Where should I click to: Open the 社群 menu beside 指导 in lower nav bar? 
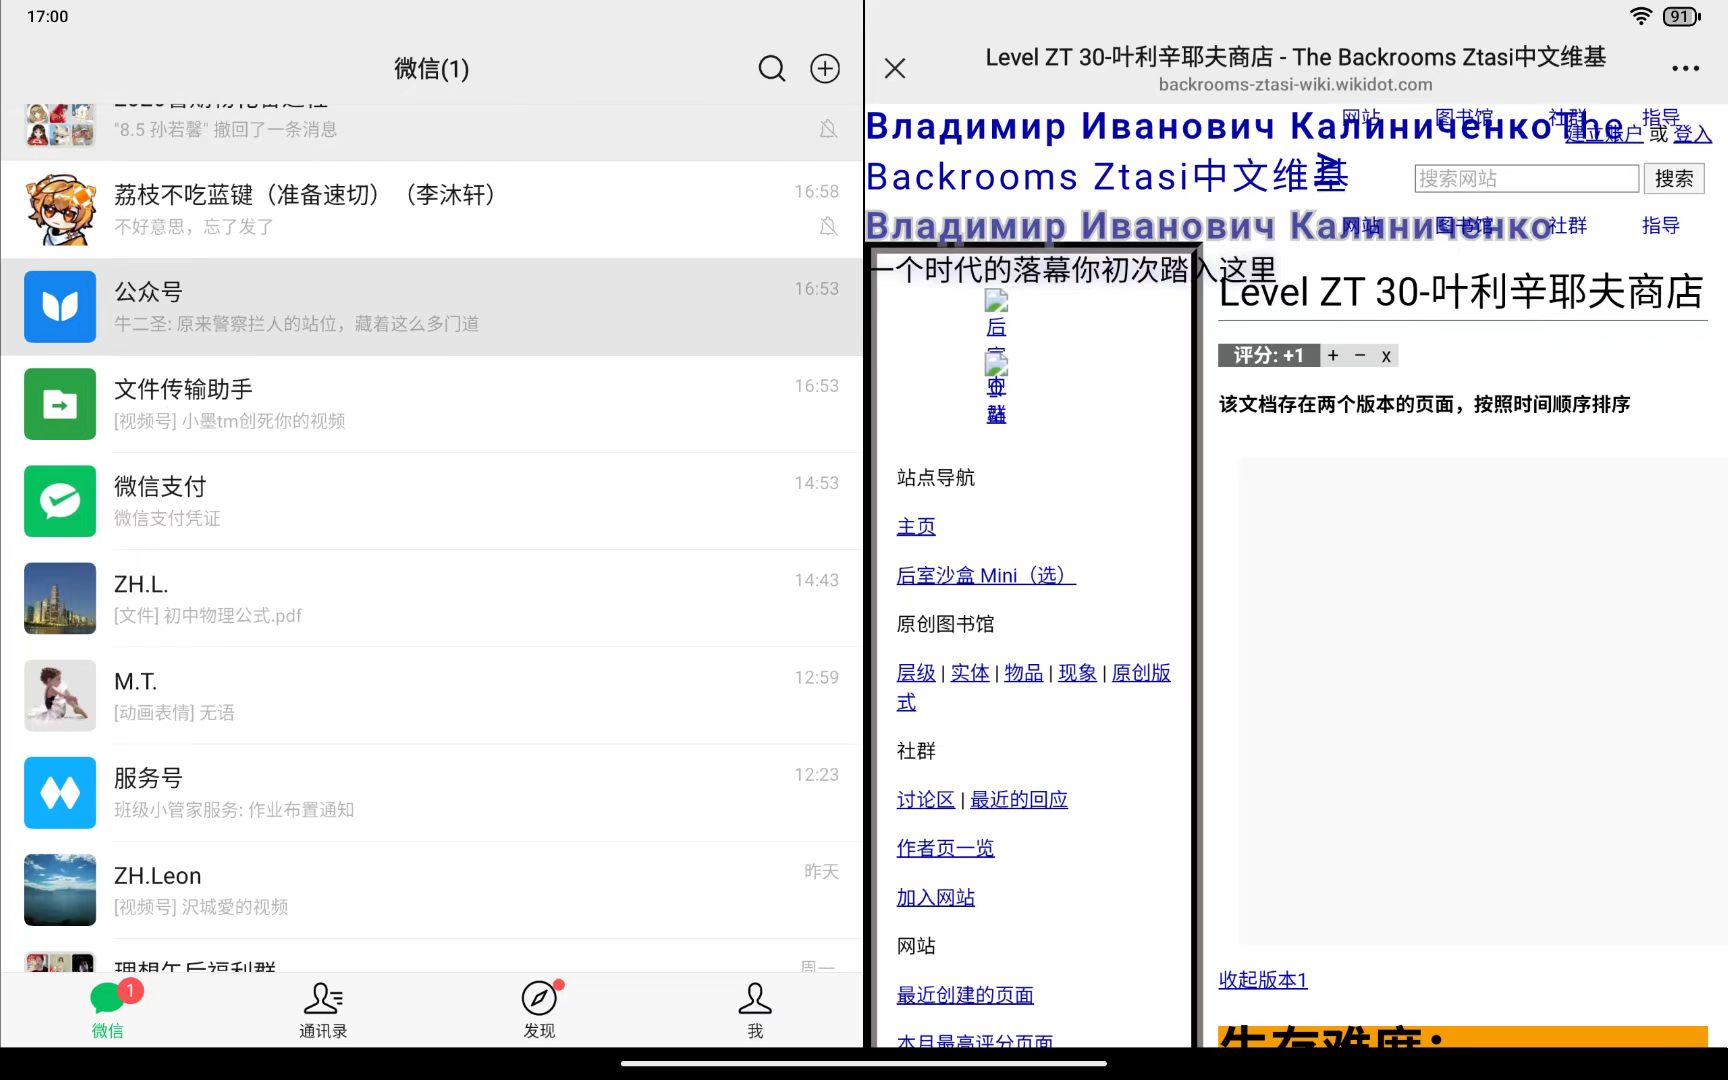pos(1568,226)
